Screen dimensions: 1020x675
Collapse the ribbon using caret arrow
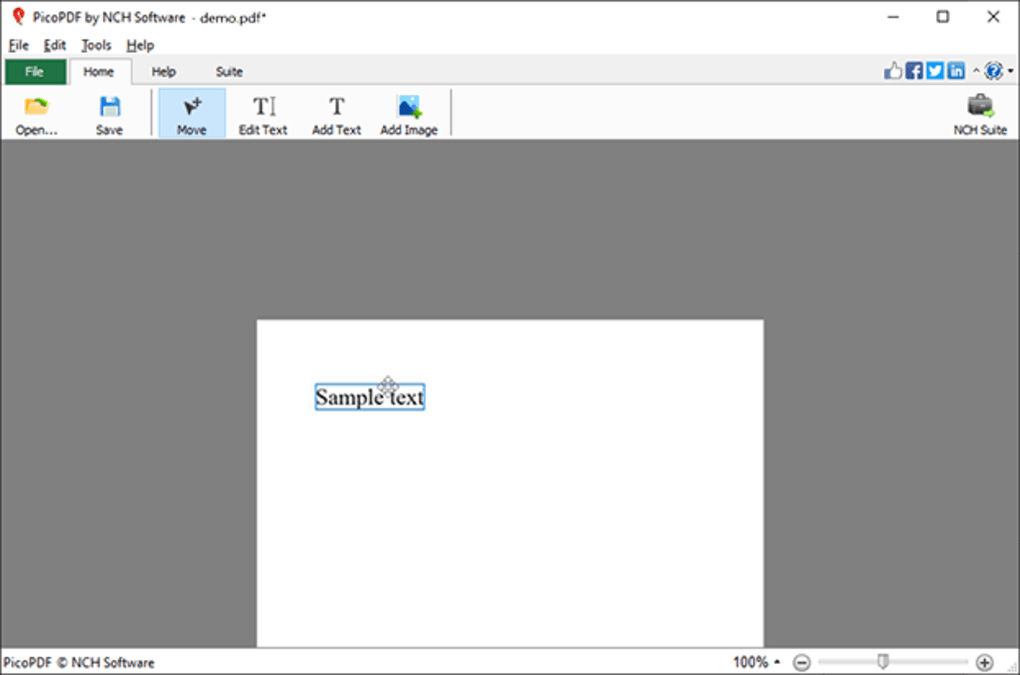click(976, 72)
